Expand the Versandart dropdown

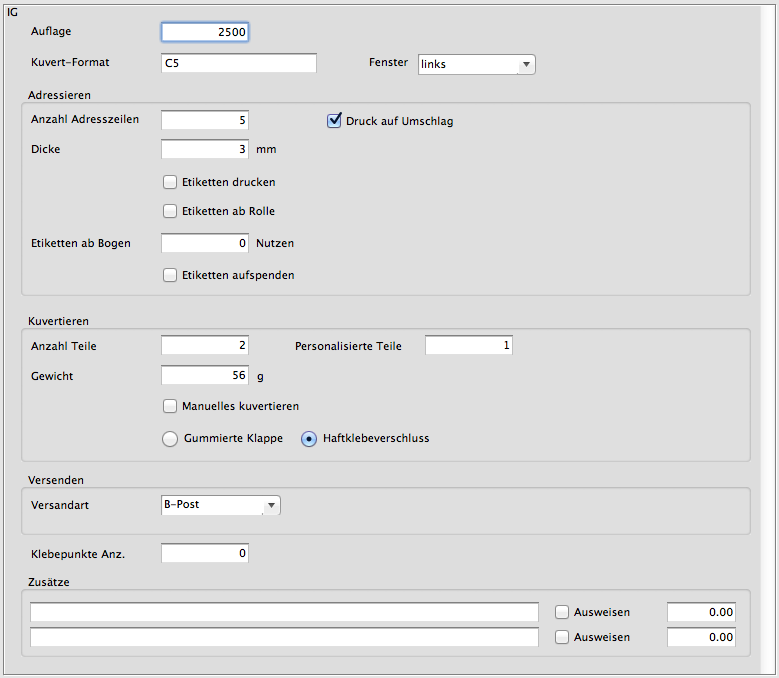[x=221, y=505]
